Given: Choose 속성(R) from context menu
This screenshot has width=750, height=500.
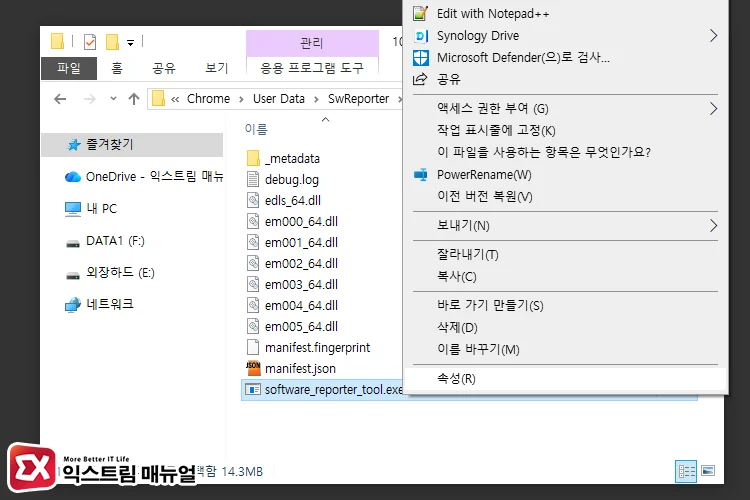Looking at the screenshot, I should point(565,379).
